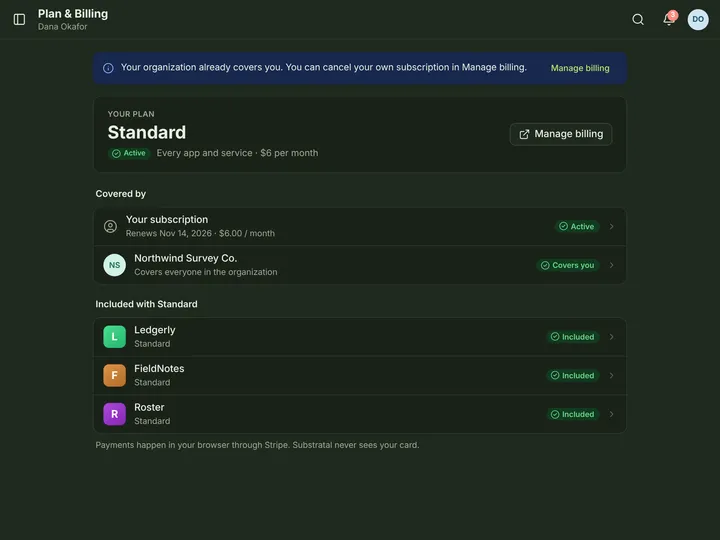
Task: Click the FieldNotes app name
Action: [x=159, y=368]
